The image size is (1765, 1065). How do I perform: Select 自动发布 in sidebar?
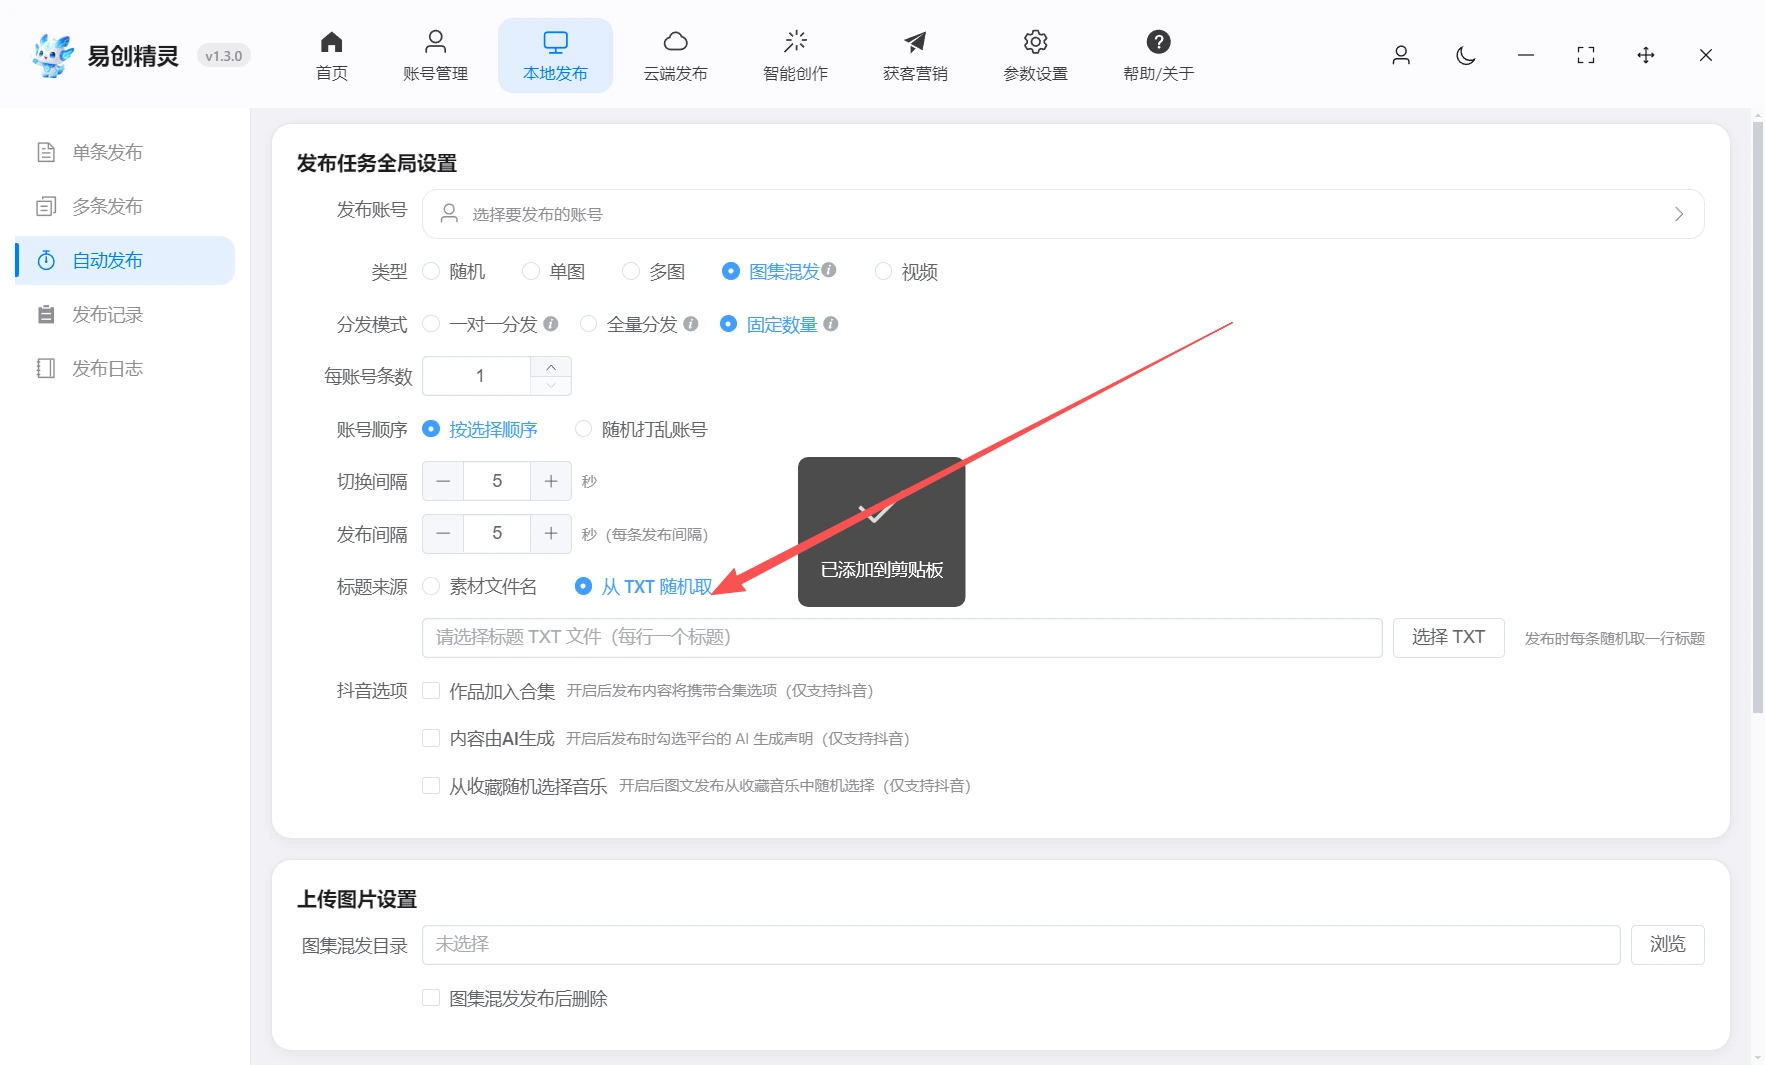point(125,260)
